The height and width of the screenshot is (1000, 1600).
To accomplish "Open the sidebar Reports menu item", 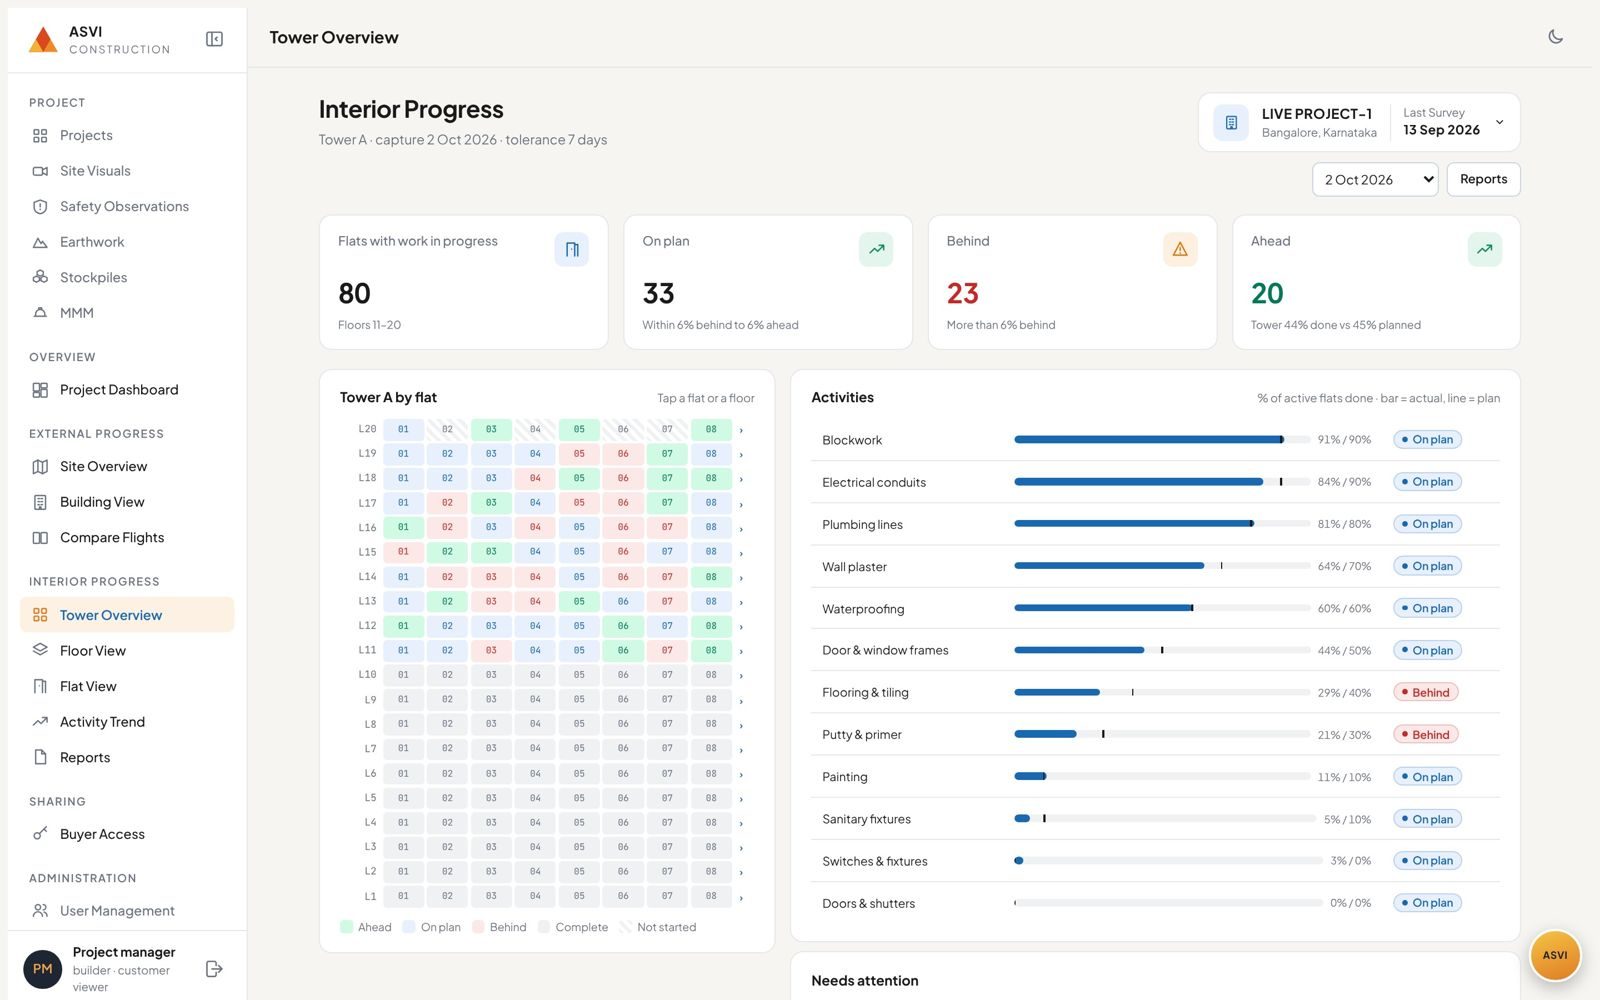I will pyautogui.click(x=127, y=757).
